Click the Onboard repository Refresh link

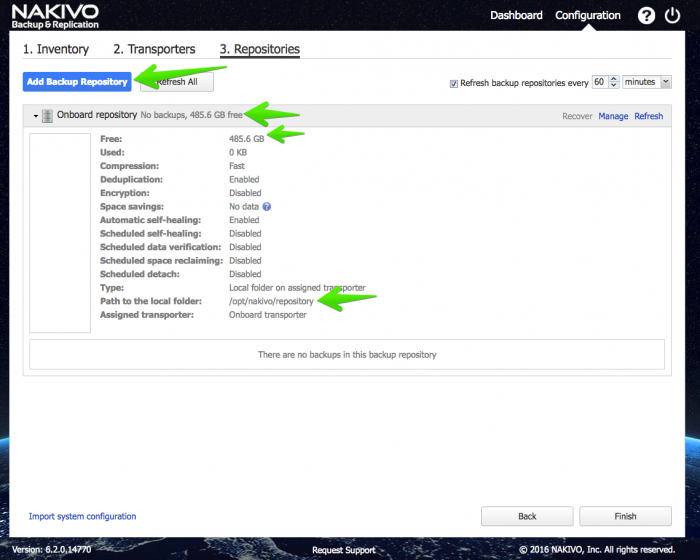(649, 116)
